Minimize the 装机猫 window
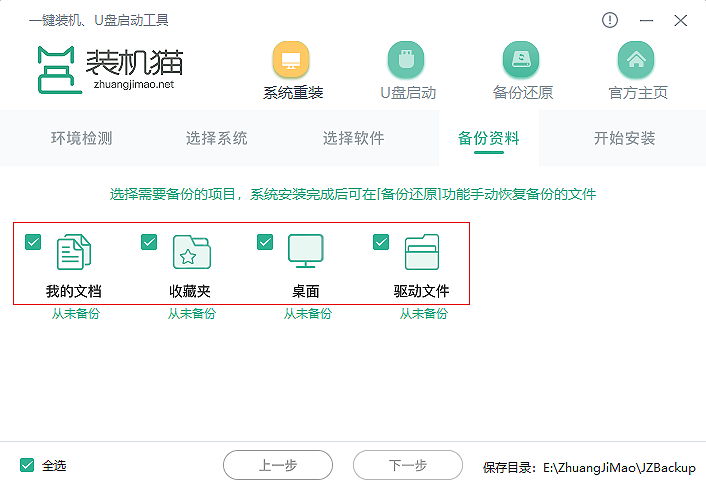The width and height of the screenshot is (706, 487). coord(646,20)
